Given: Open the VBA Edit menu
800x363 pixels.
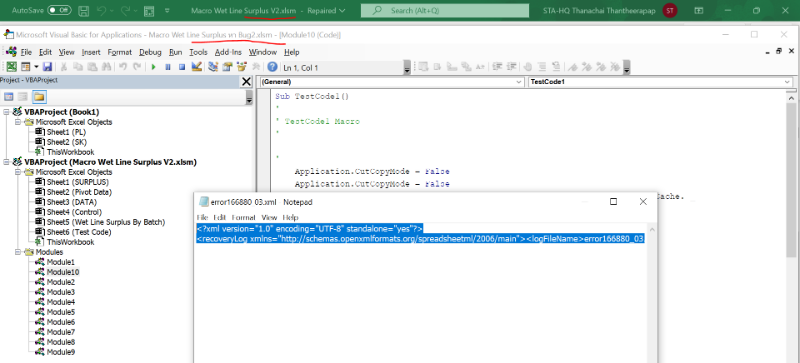Looking at the screenshot, I should click(x=45, y=52).
